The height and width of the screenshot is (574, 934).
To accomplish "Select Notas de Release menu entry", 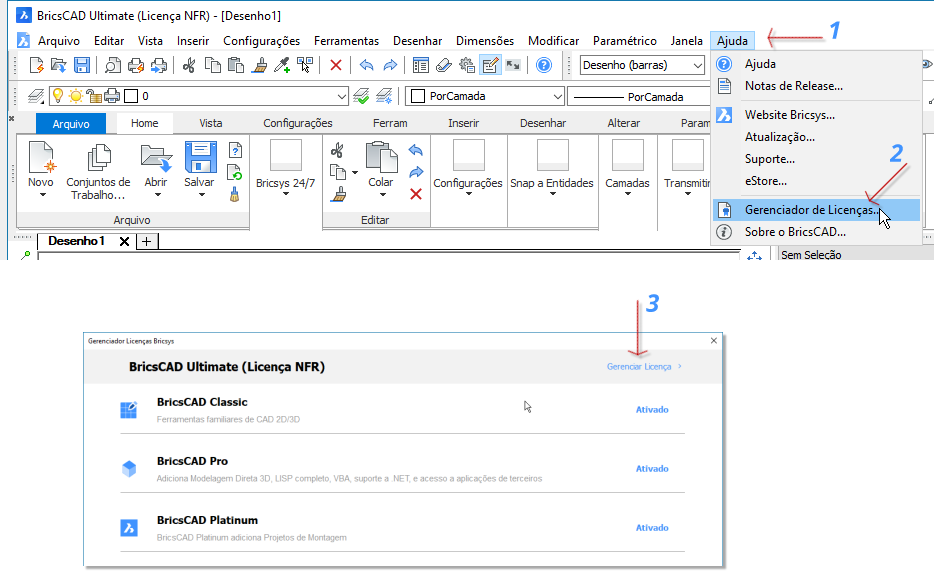I will point(817,86).
